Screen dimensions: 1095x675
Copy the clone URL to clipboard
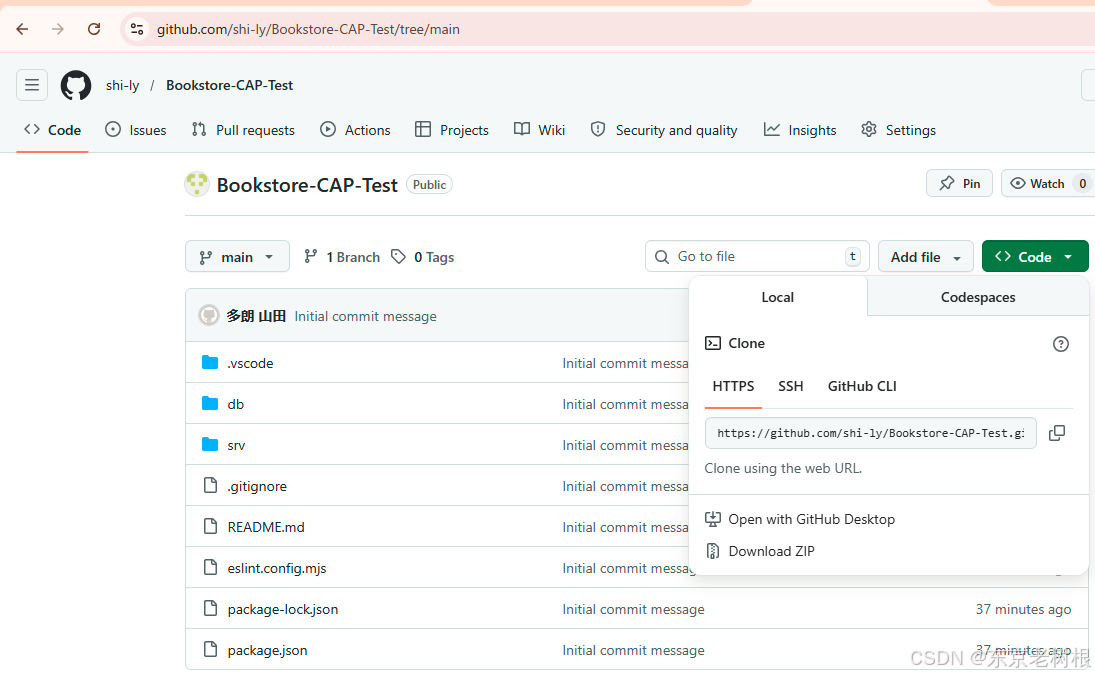(1057, 433)
